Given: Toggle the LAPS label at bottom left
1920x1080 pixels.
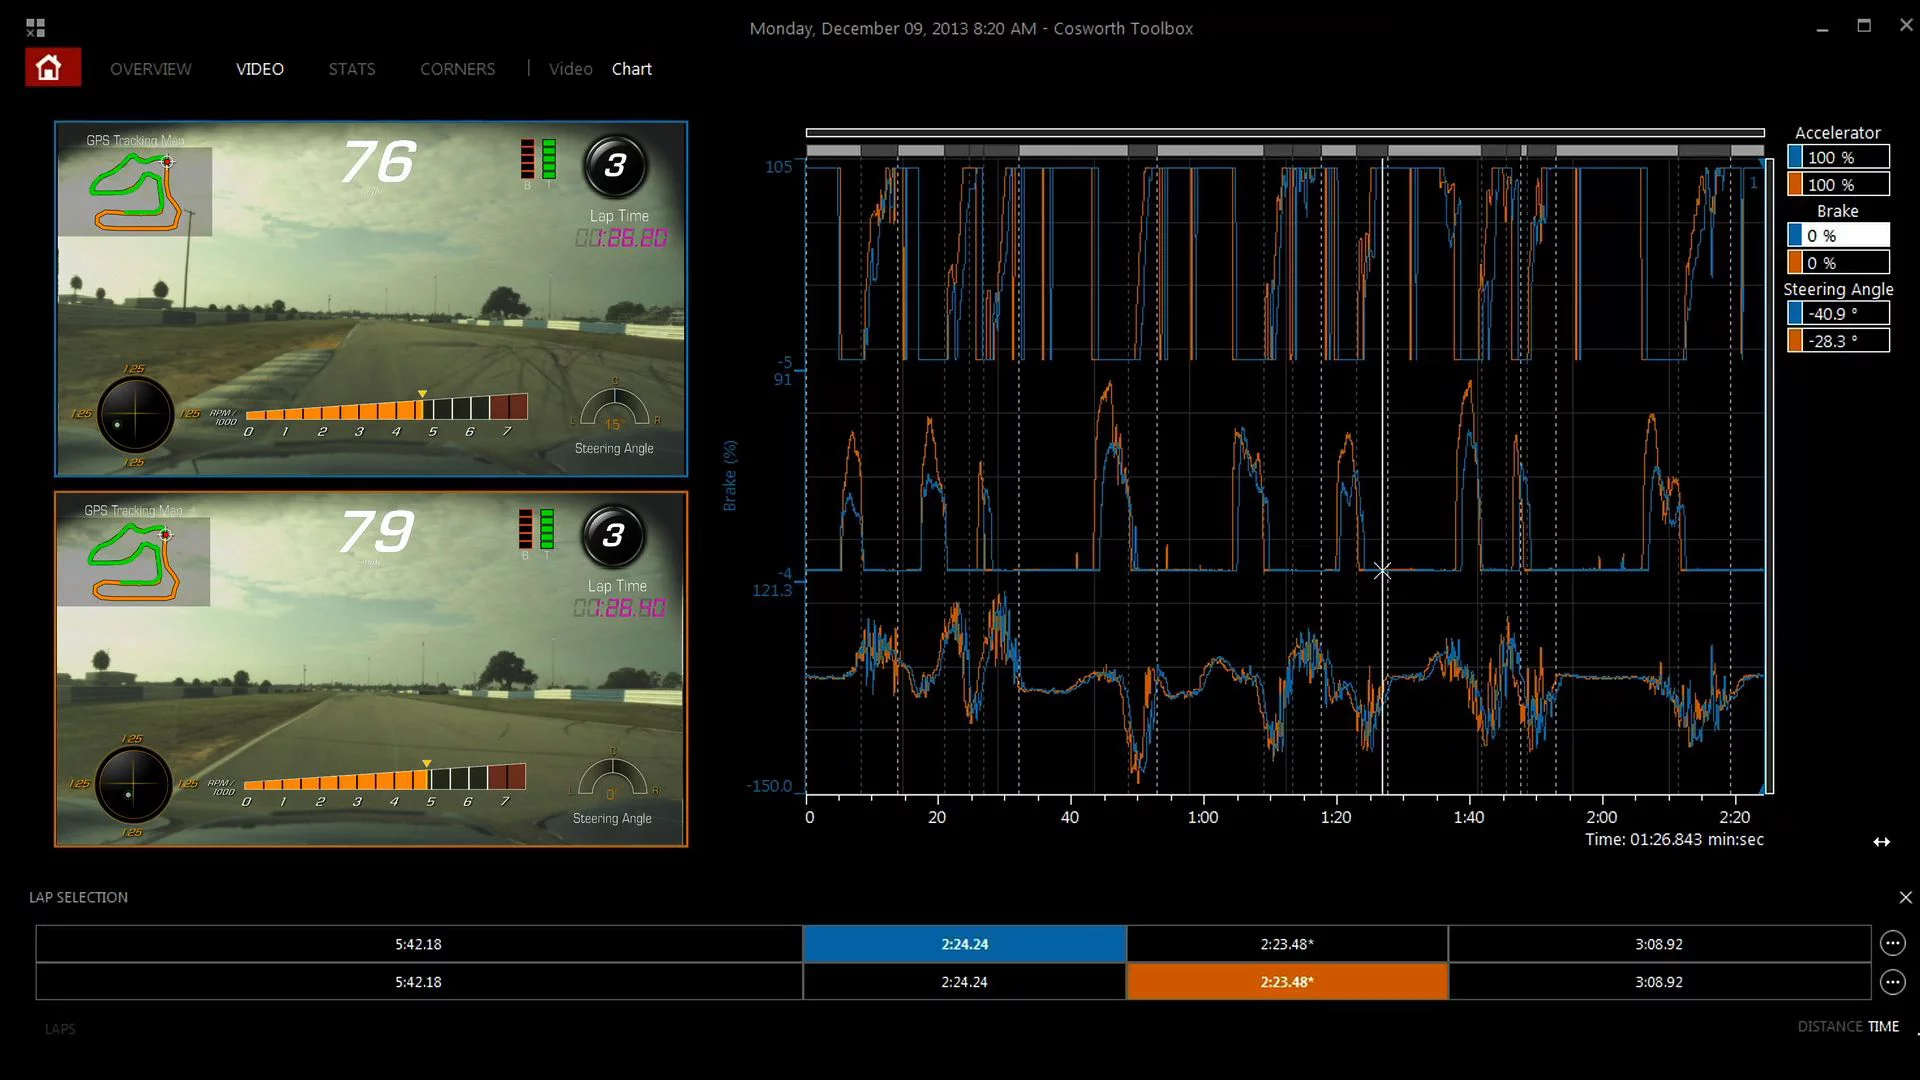Looking at the screenshot, I should [x=59, y=1028].
